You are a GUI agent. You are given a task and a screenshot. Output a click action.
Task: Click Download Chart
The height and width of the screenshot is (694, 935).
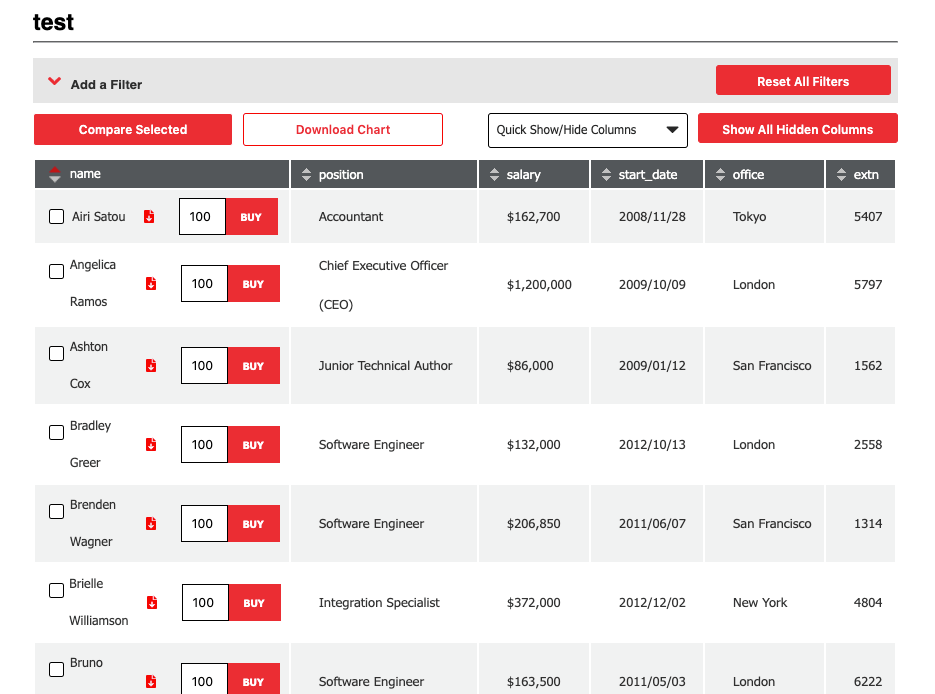click(343, 129)
